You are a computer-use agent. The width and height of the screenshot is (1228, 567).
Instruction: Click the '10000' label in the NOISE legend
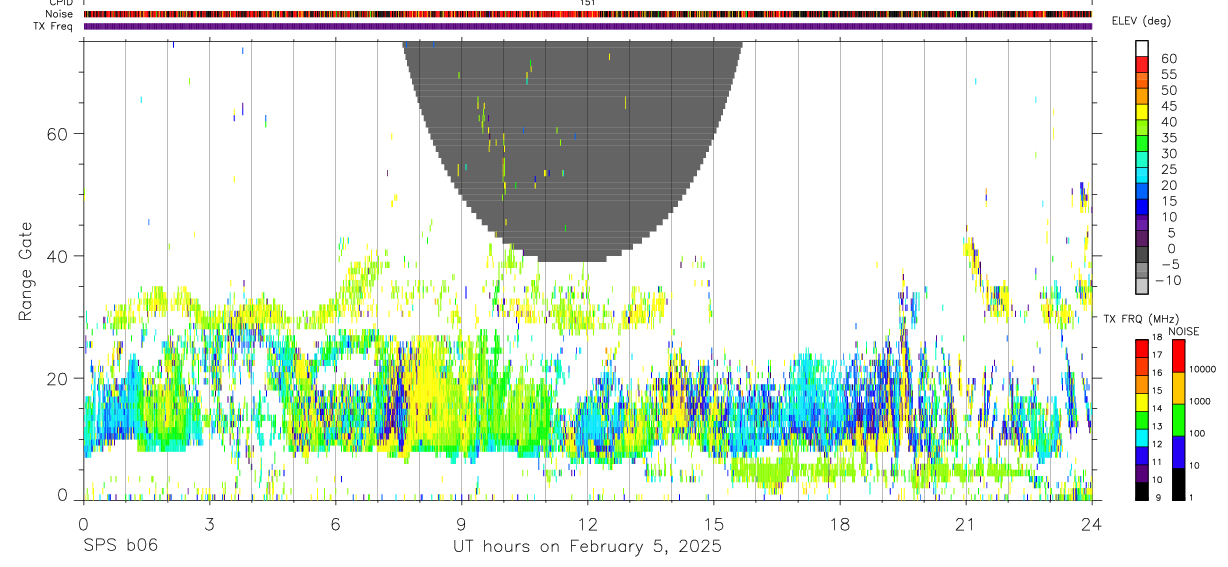1203,368
